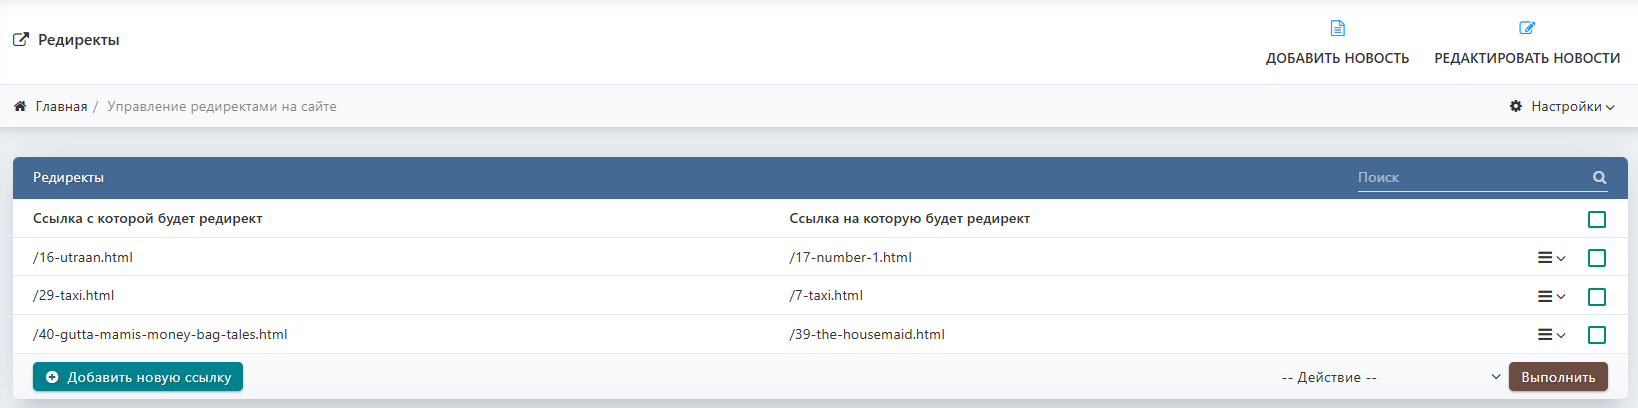Open the Действие action dropdown
Viewport: 1638px width, 408px height.
click(x=1390, y=377)
